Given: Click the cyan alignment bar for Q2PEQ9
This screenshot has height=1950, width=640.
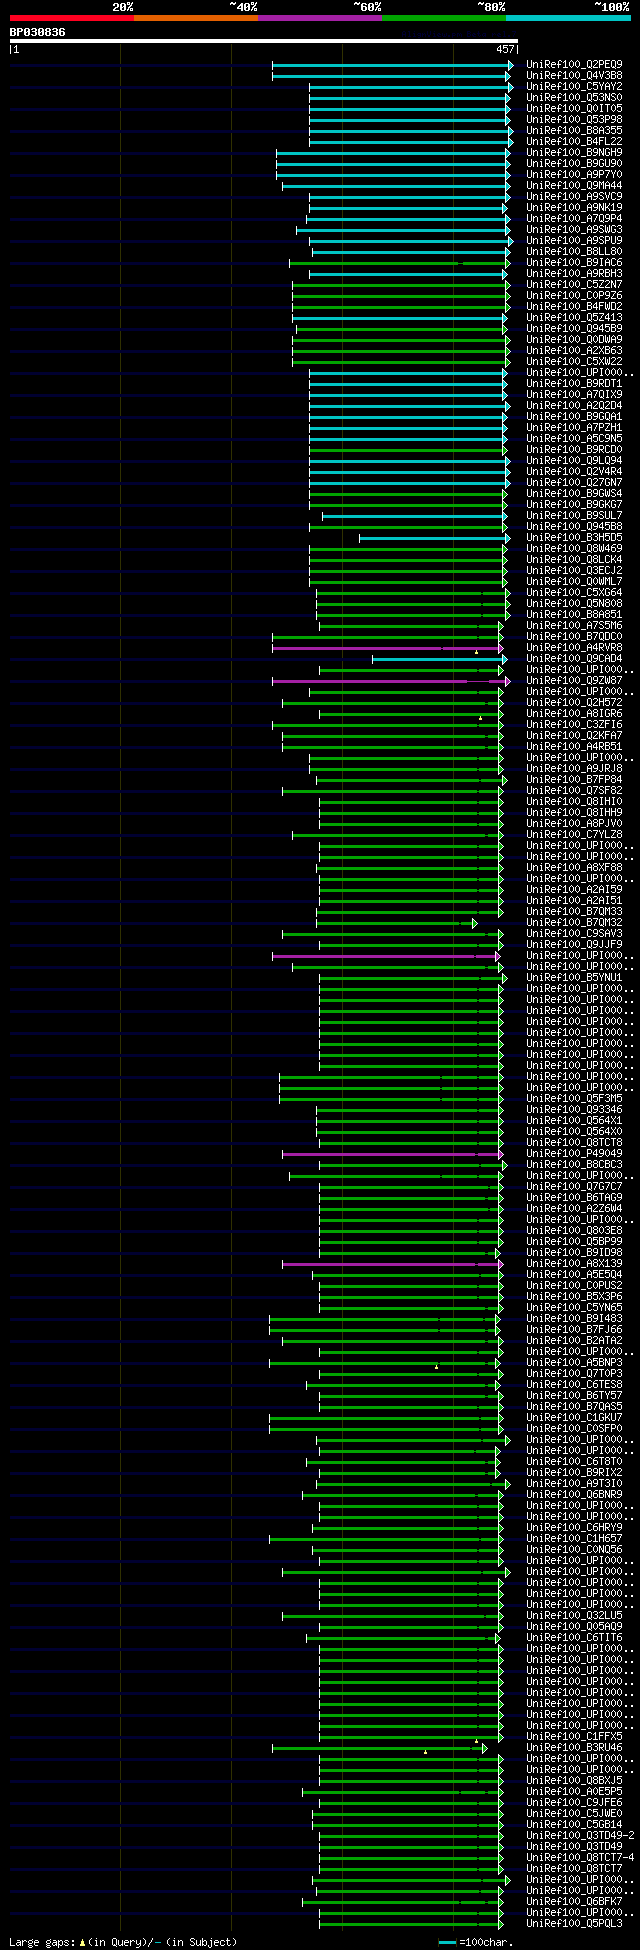Looking at the screenshot, I should [392, 65].
